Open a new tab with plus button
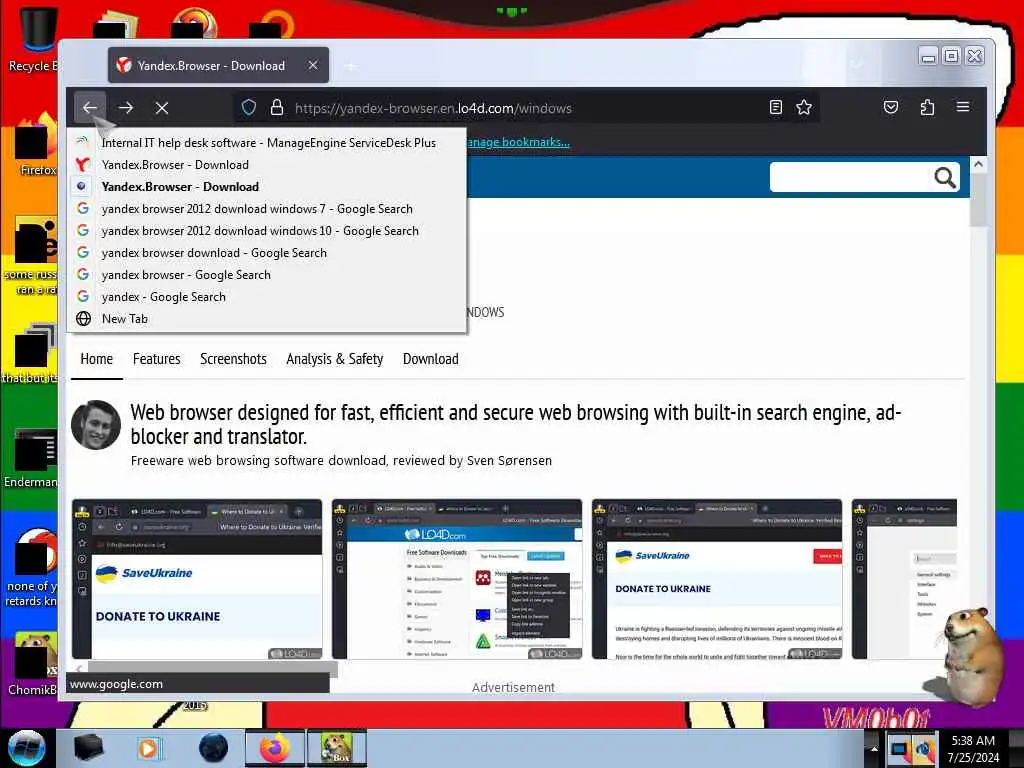 click(351, 65)
